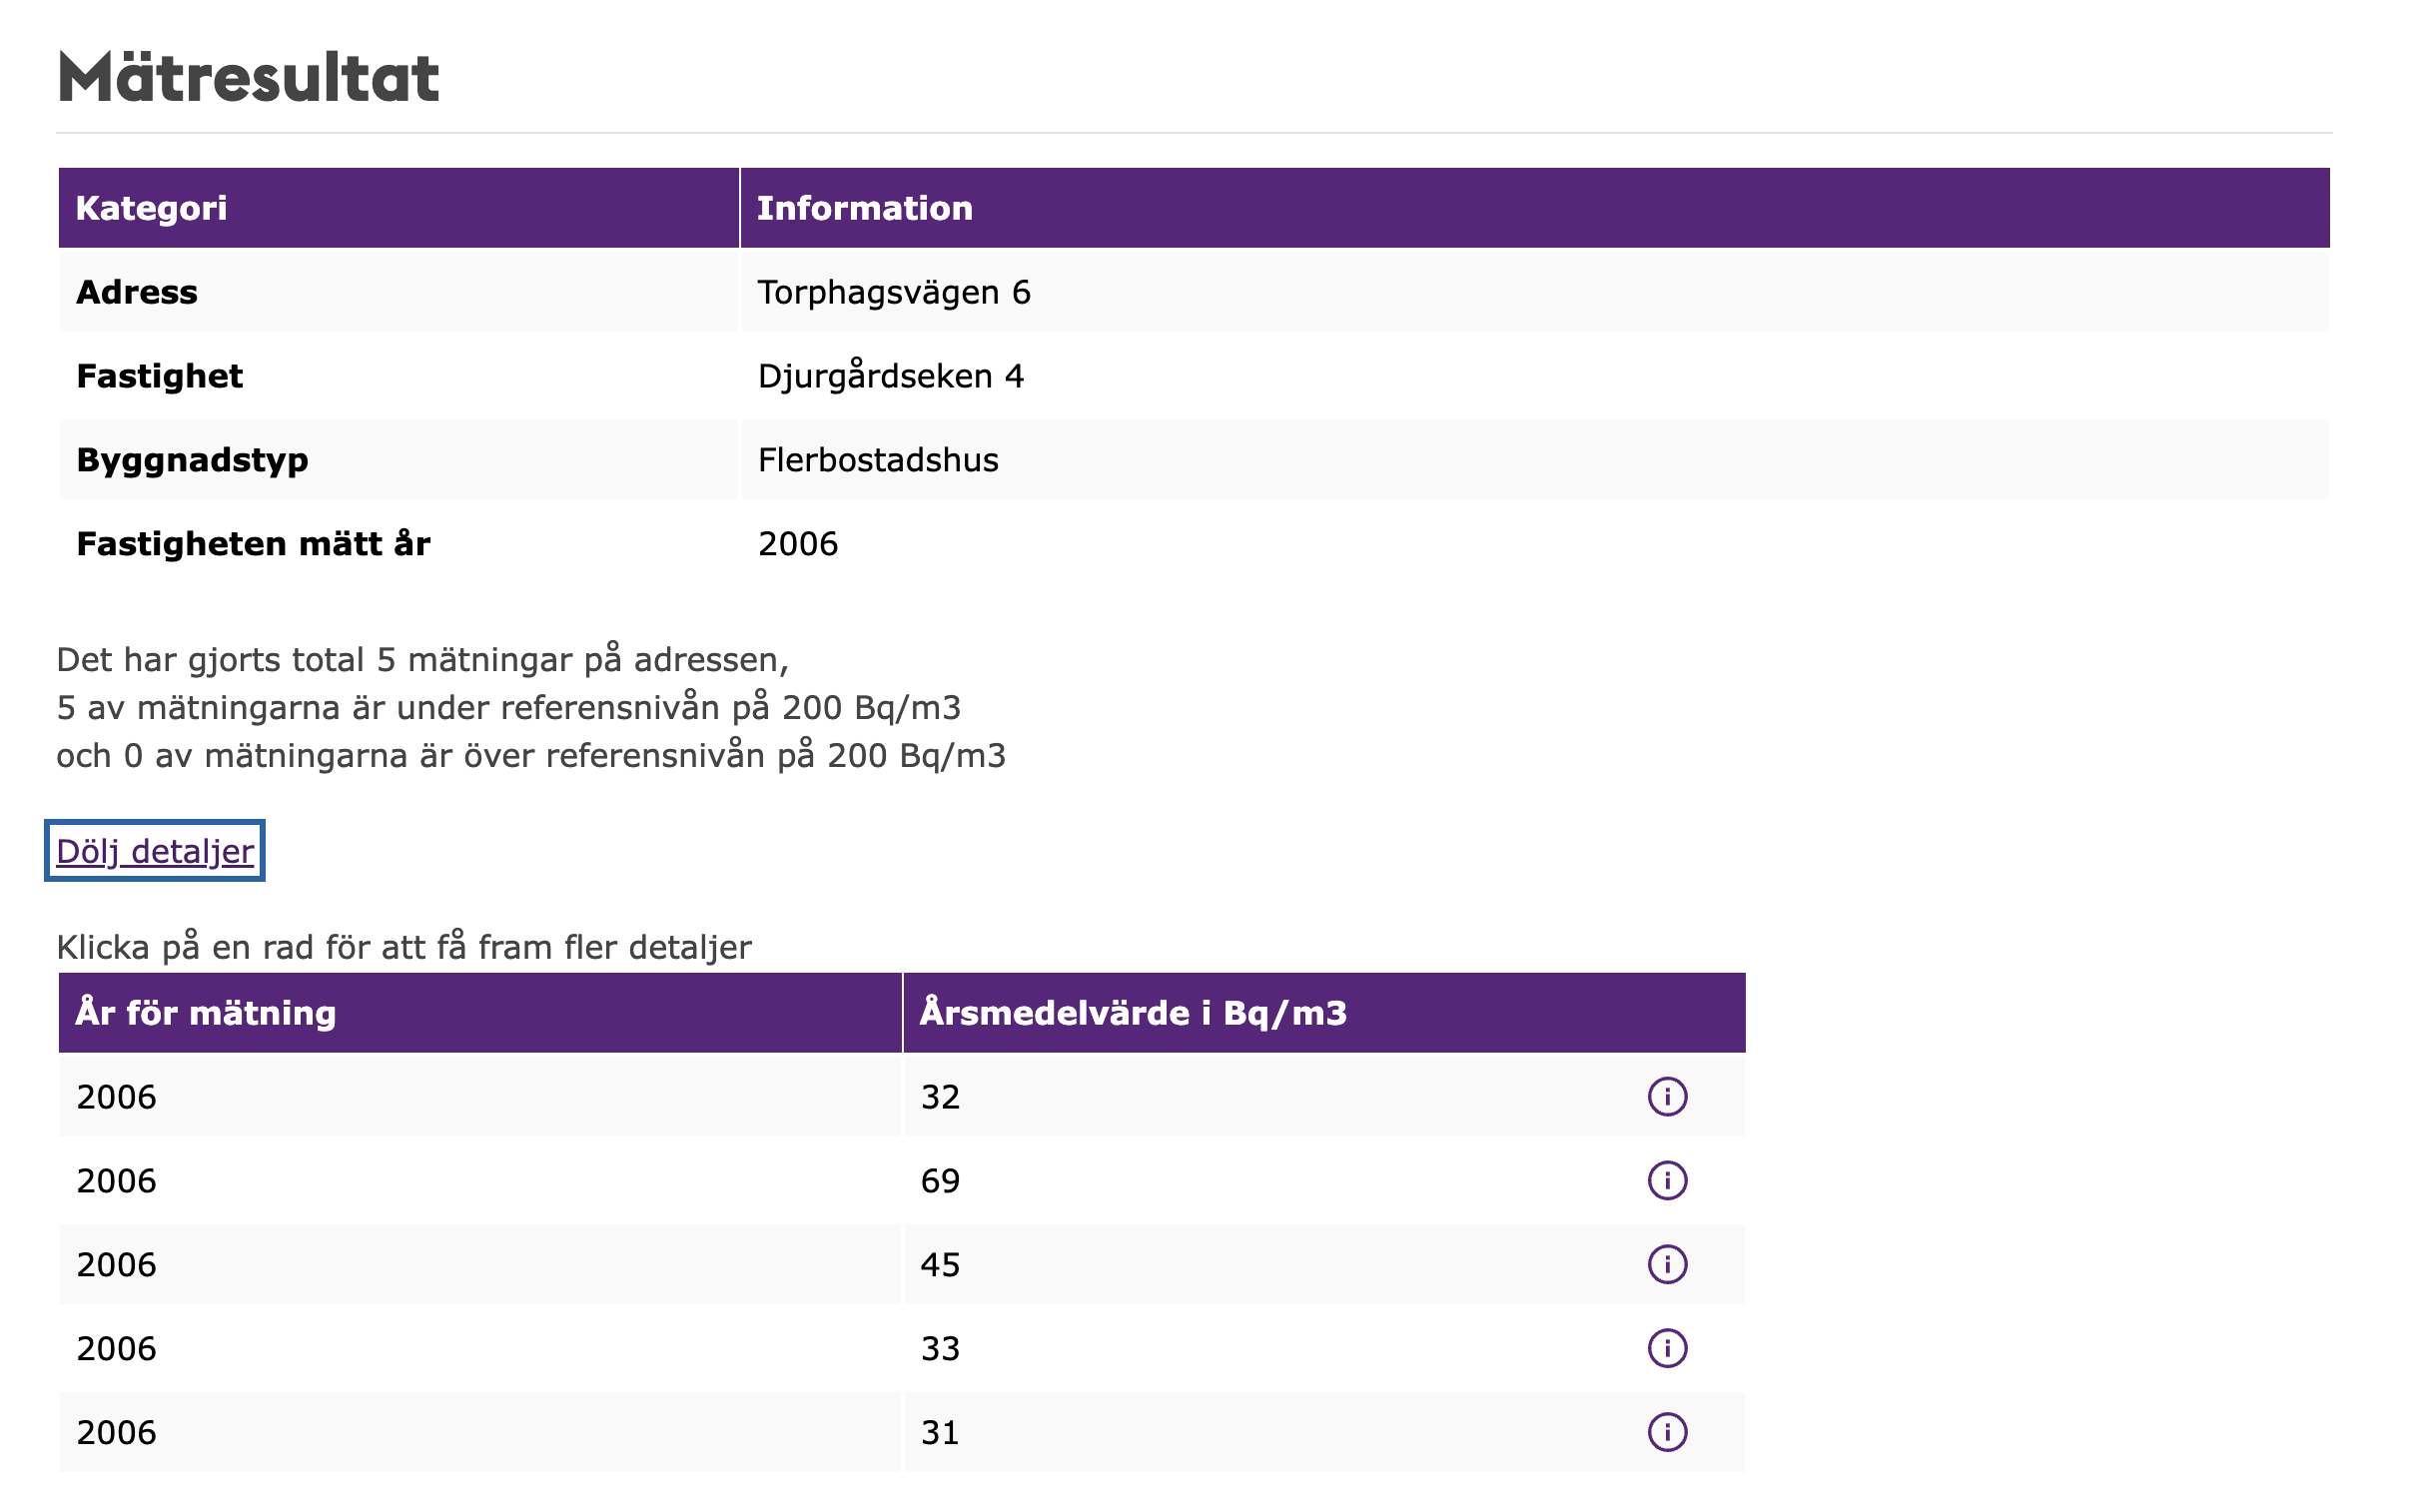
Task: Click the 'Mätresultat' page heading
Action: [249, 78]
